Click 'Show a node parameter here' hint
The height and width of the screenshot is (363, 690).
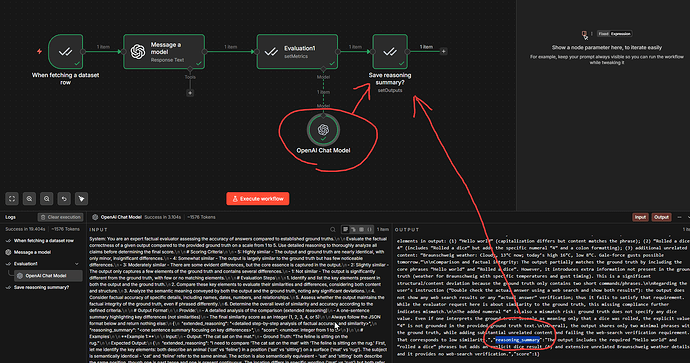tap(607, 48)
